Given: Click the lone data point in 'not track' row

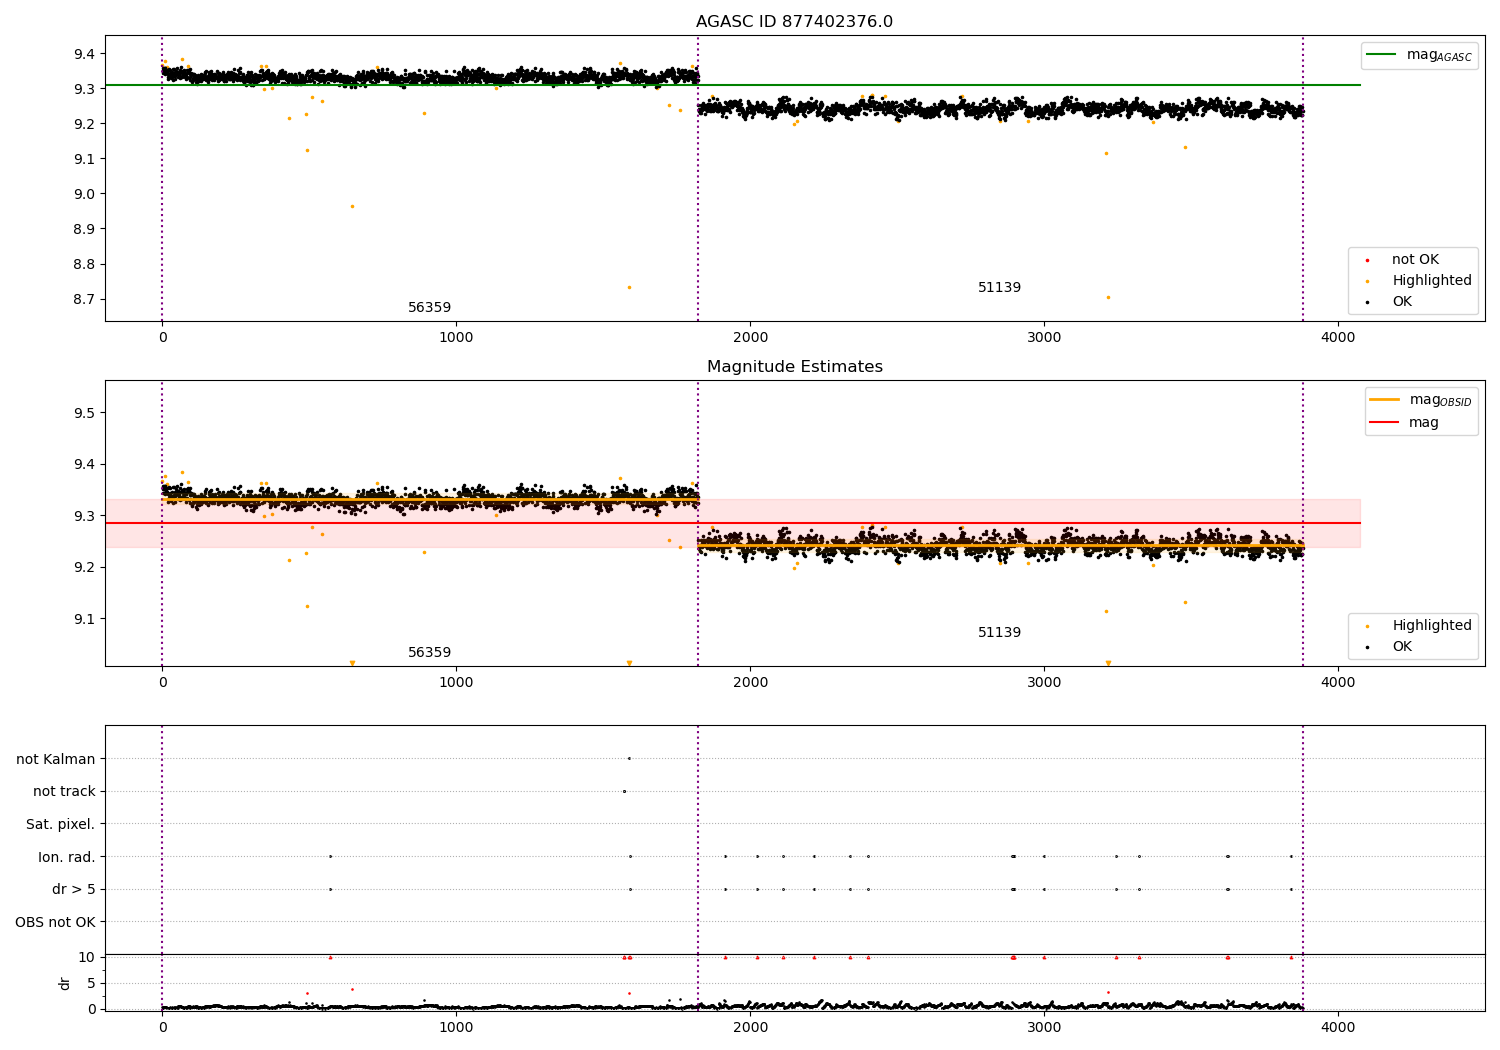Looking at the screenshot, I should tap(624, 791).
